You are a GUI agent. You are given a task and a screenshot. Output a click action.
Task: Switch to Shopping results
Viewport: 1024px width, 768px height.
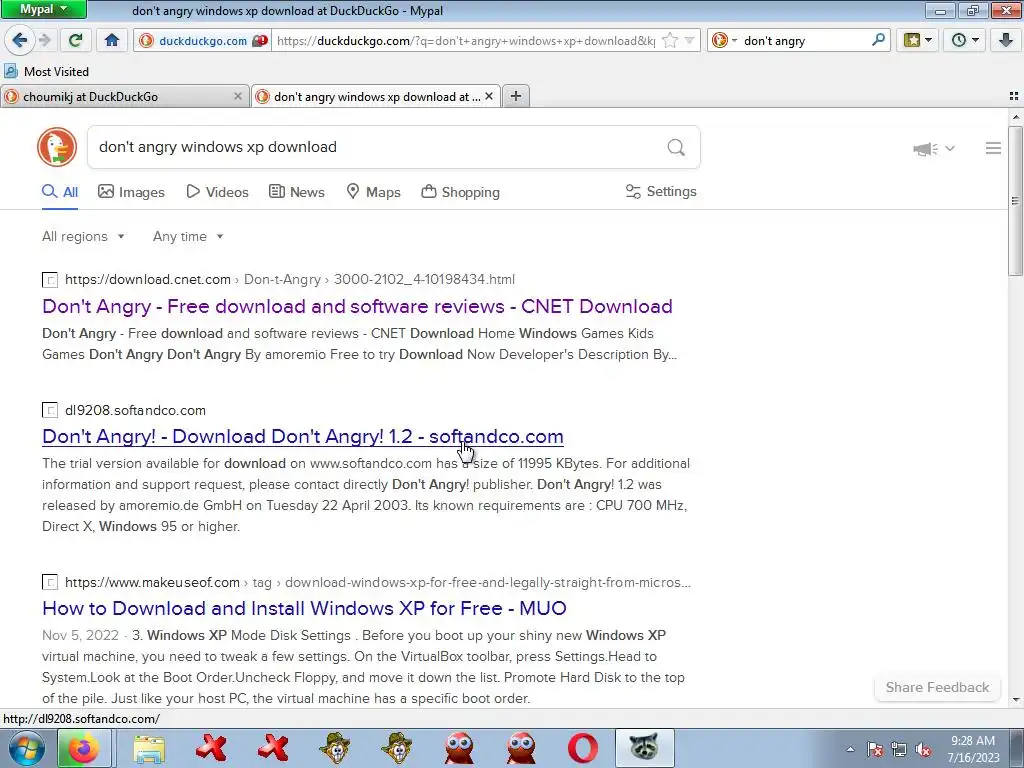point(460,192)
